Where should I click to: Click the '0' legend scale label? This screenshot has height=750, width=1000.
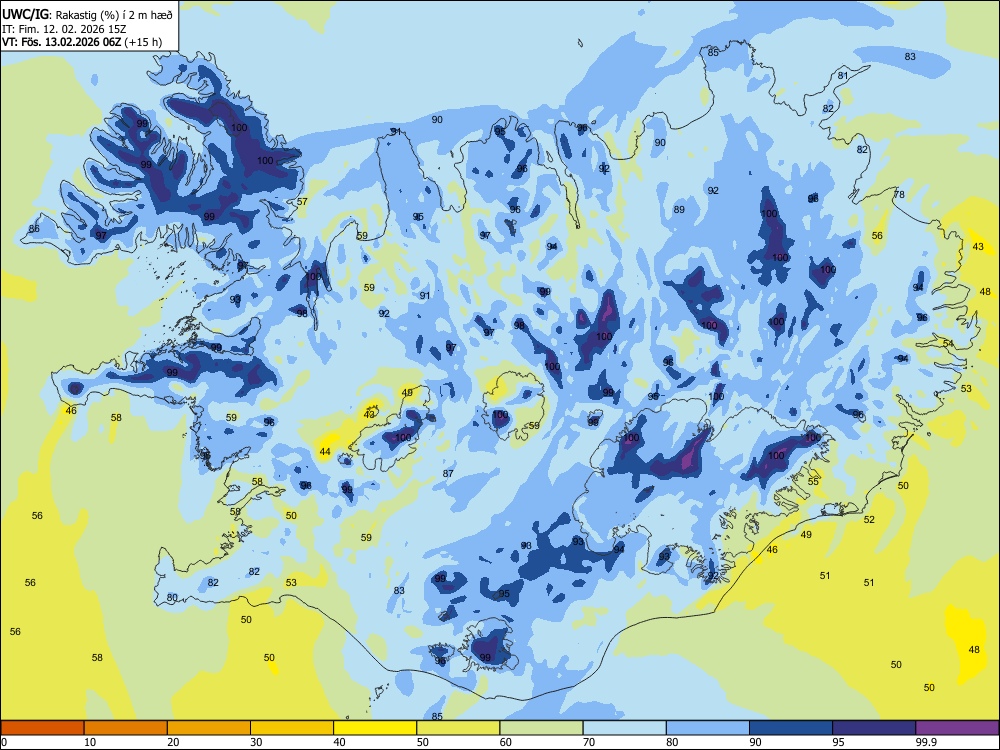pos(4,742)
